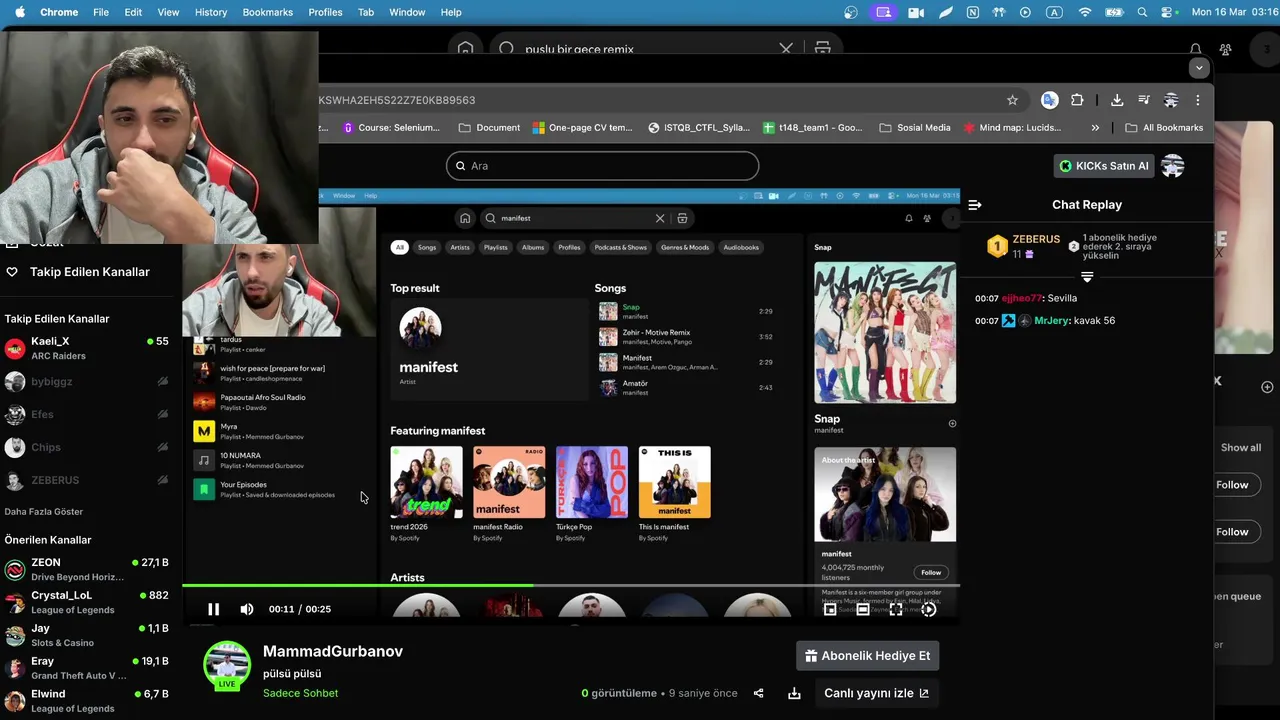Viewport: 1280px width, 720px height.
Task: Open Google Translate extension icon
Action: [x=1049, y=100]
